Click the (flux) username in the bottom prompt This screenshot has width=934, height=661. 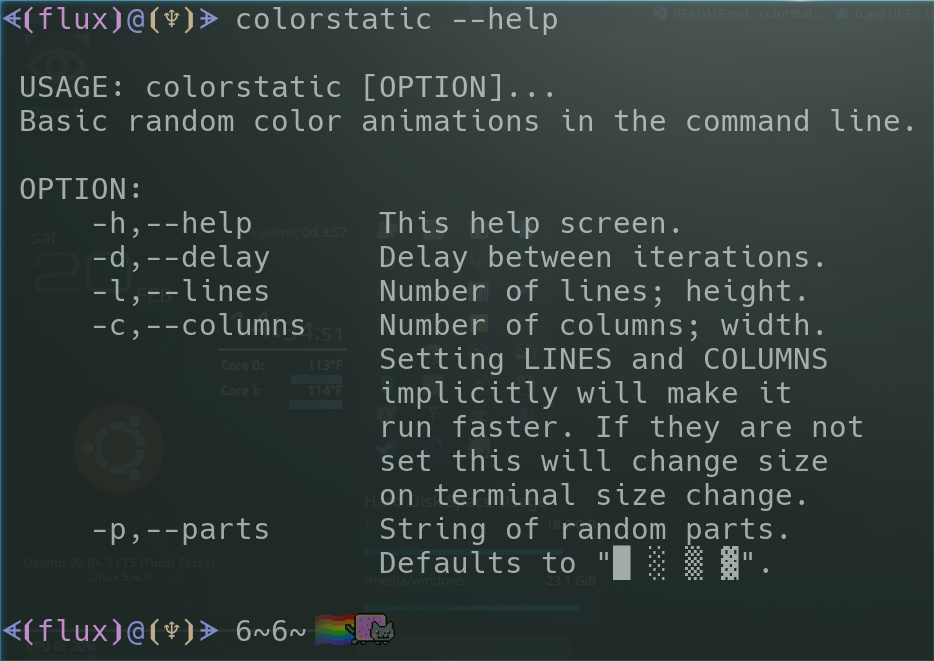(x=74, y=631)
